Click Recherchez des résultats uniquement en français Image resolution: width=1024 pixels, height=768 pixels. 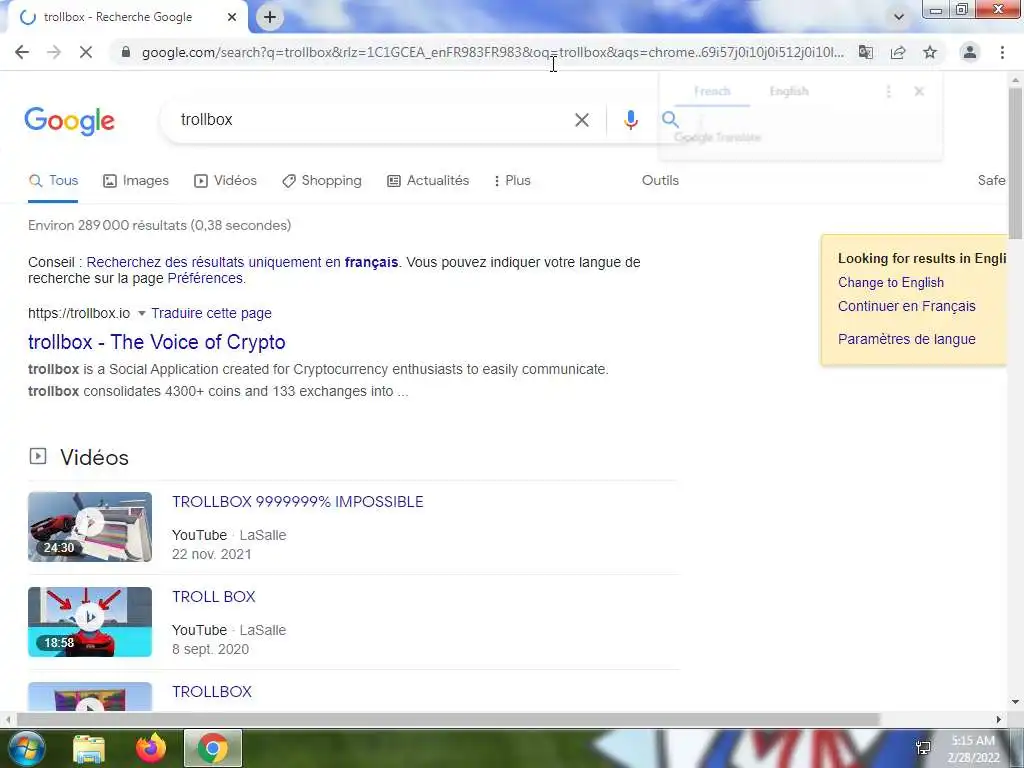click(242, 263)
